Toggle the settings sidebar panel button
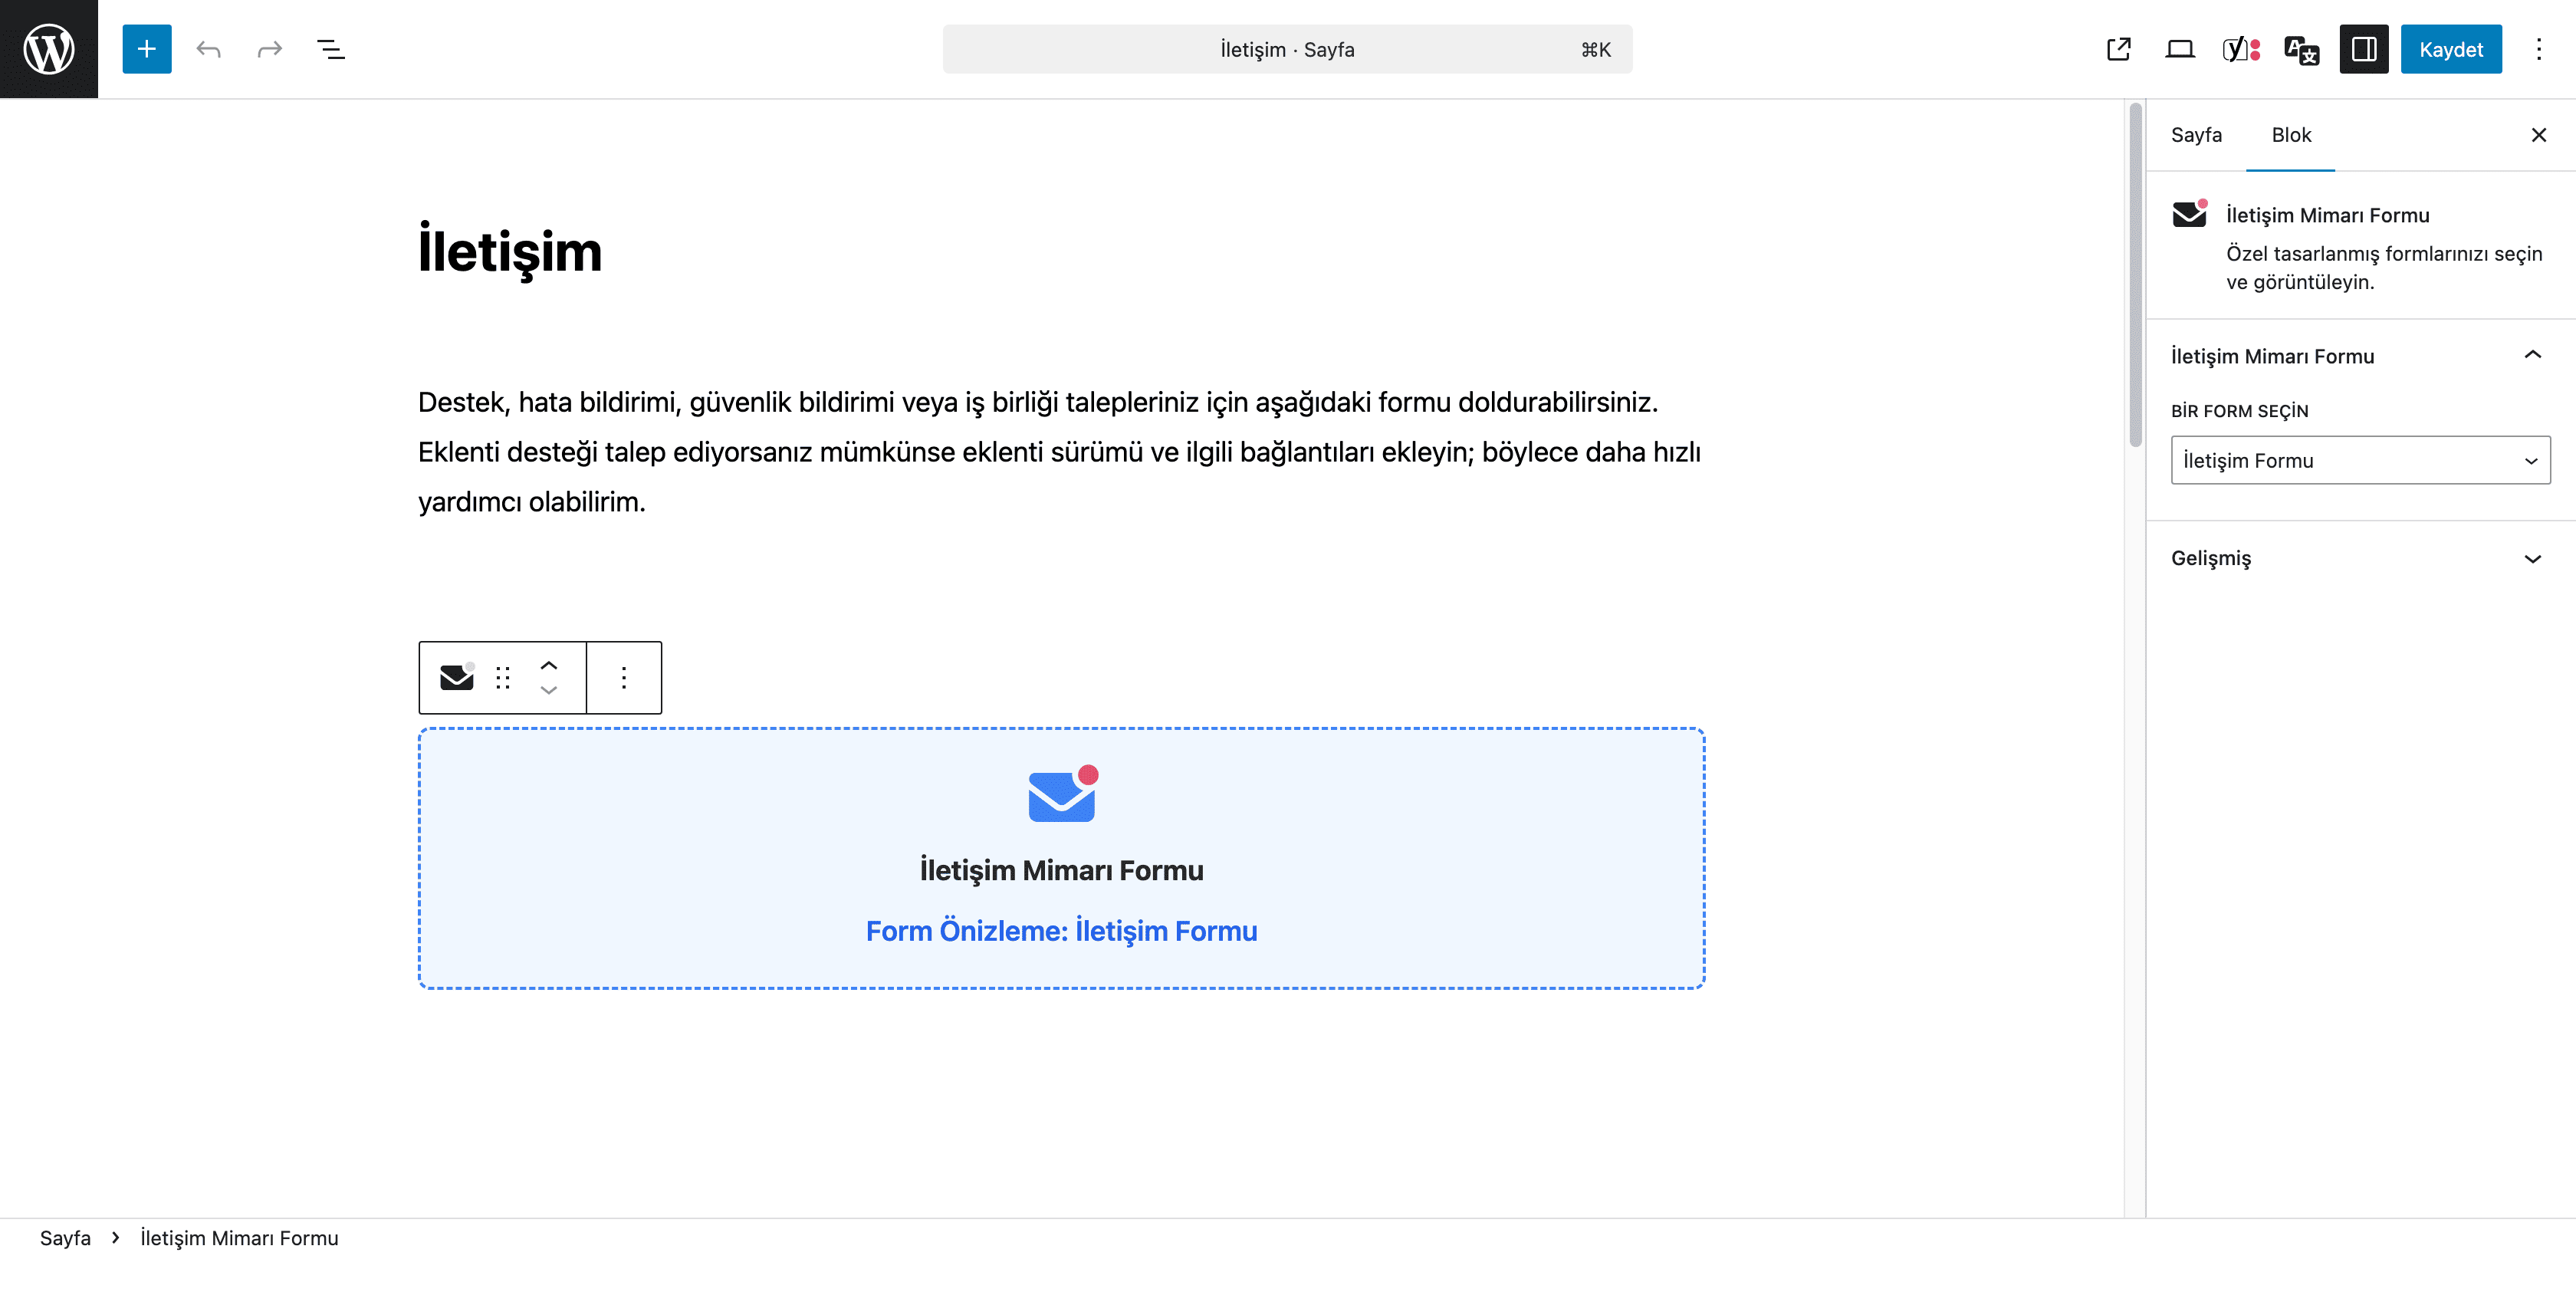Viewport: 2576px width, 1305px height. 2364,49
